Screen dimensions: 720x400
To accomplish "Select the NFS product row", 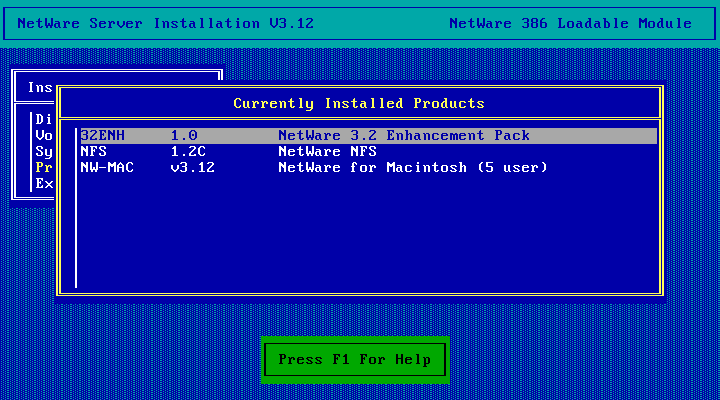I will pos(369,152).
